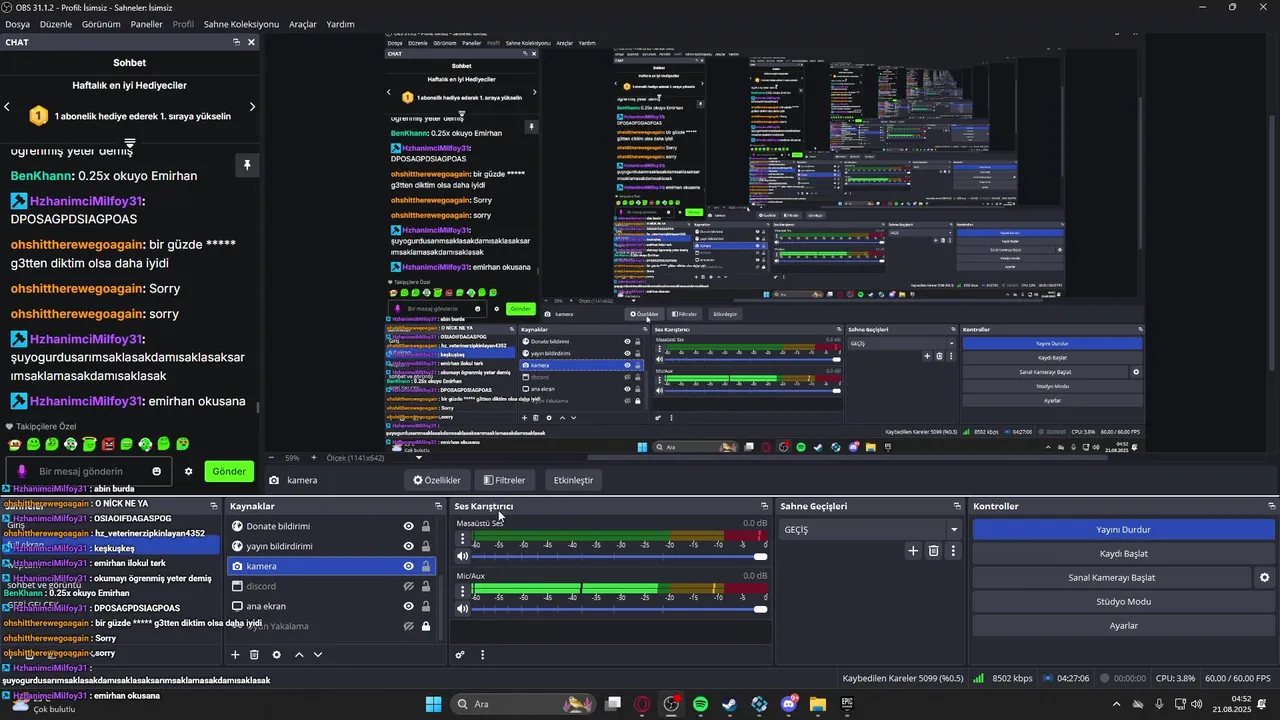Screen dimensions: 1280x720
Task: Go to previous gift leaderboard entry
Action: (x=7, y=106)
